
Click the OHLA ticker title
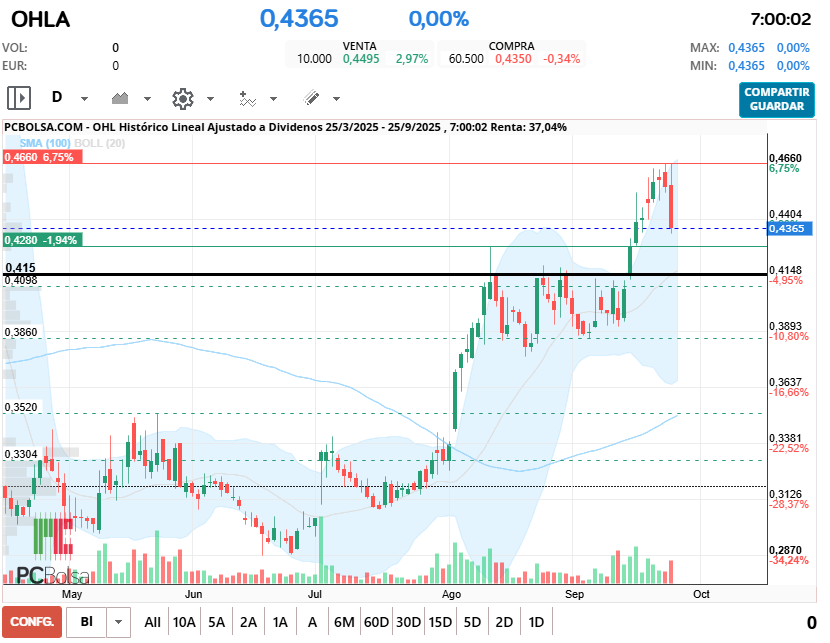coord(41,20)
